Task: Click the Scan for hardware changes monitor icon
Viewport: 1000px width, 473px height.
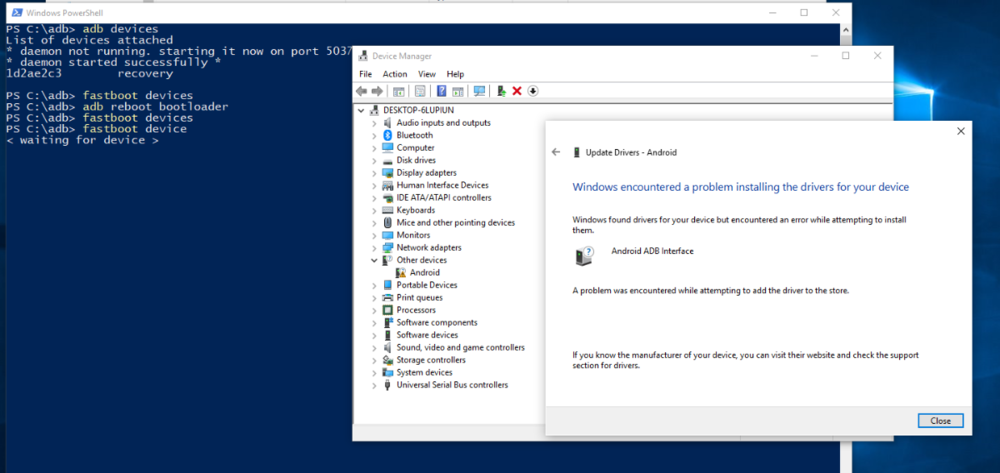Action: [x=479, y=91]
